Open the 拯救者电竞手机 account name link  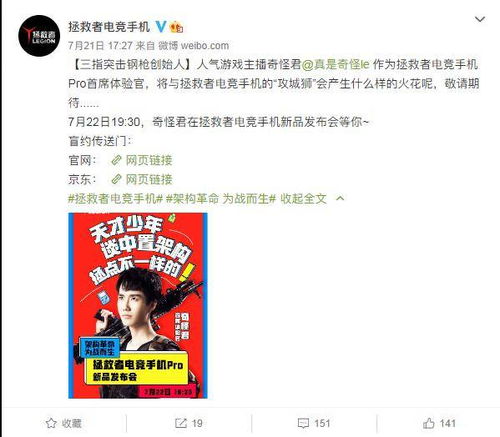[109, 27]
